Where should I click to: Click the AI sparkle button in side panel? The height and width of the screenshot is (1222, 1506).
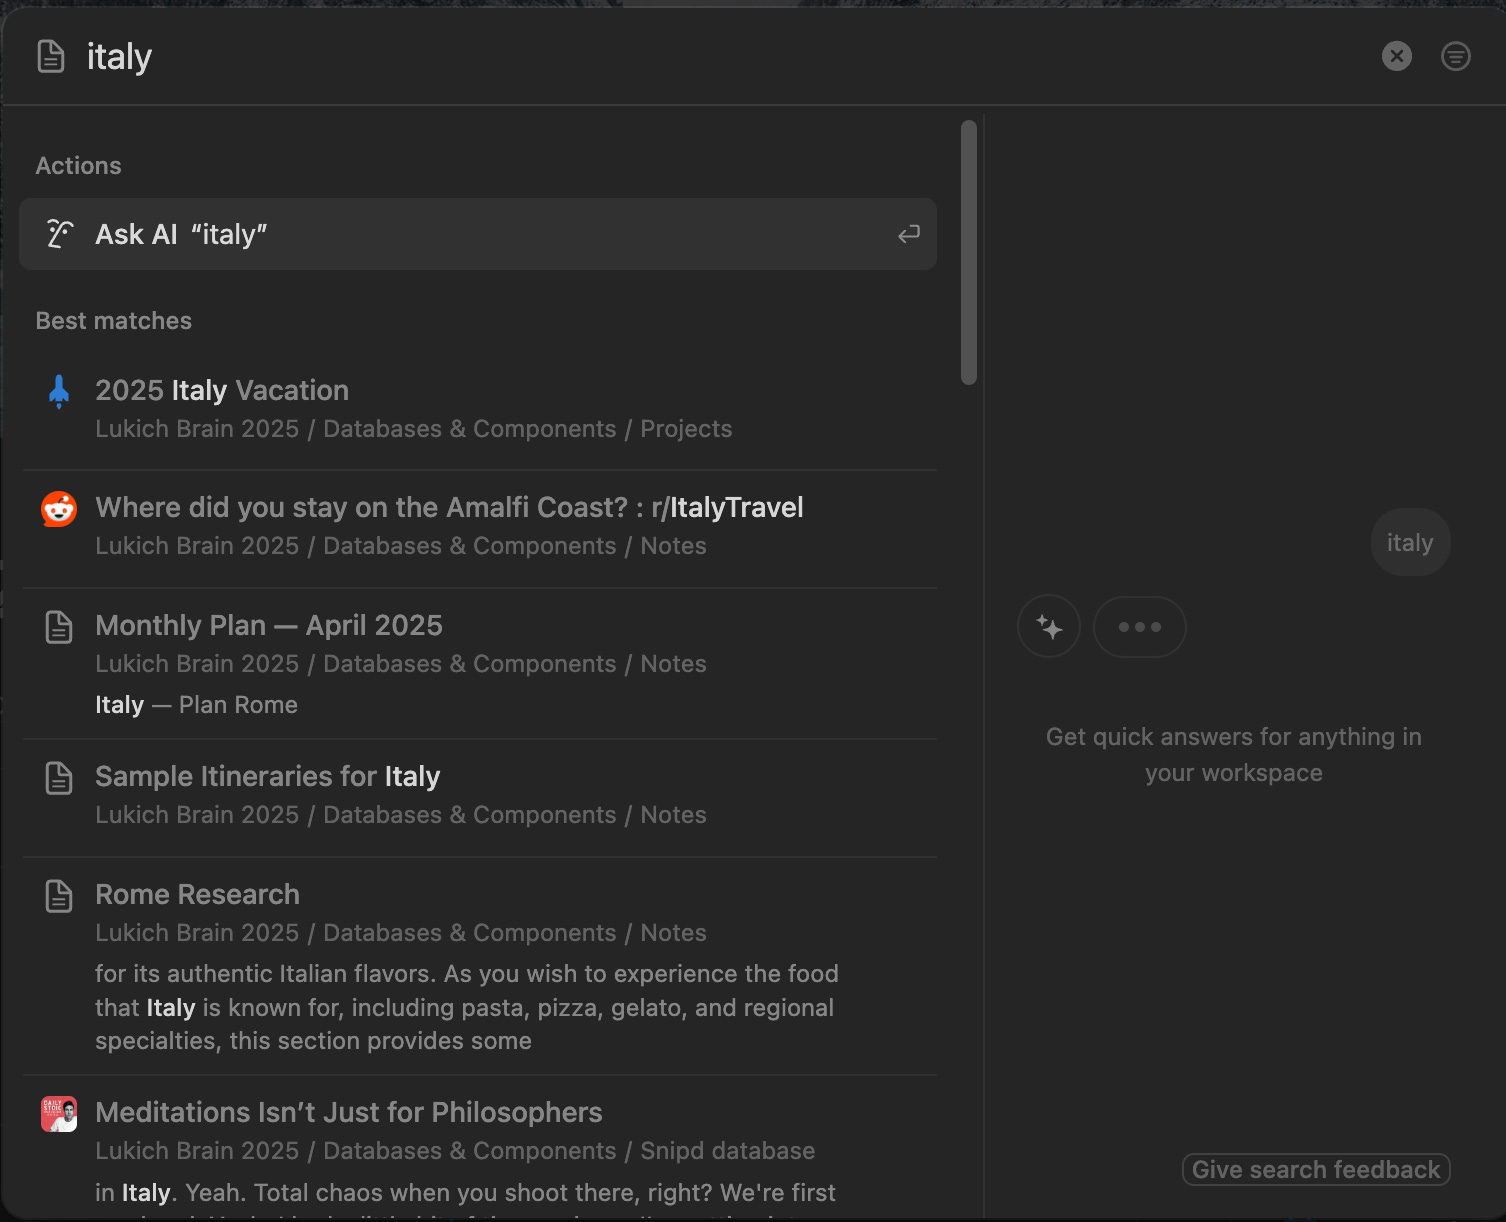pos(1049,627)
